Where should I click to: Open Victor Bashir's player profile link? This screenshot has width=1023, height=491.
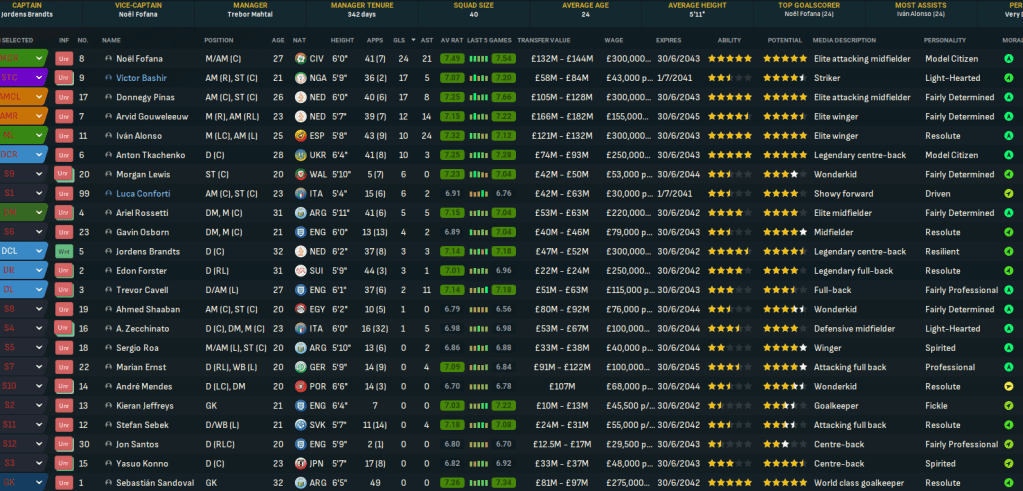[141, 78]
